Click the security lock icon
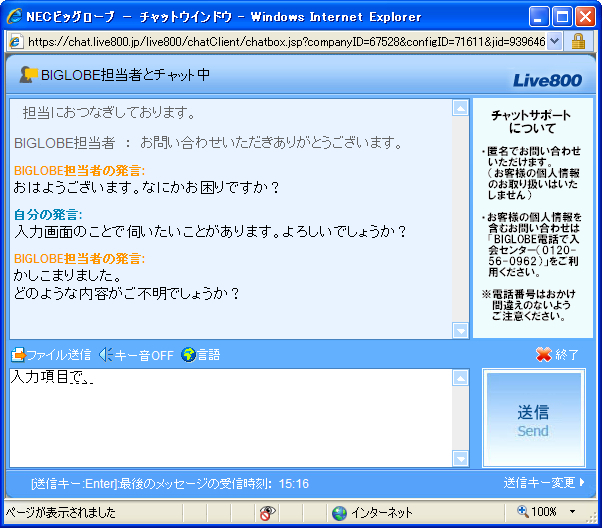The height and width of the screenshot is (528, 602). coord(578,41)
